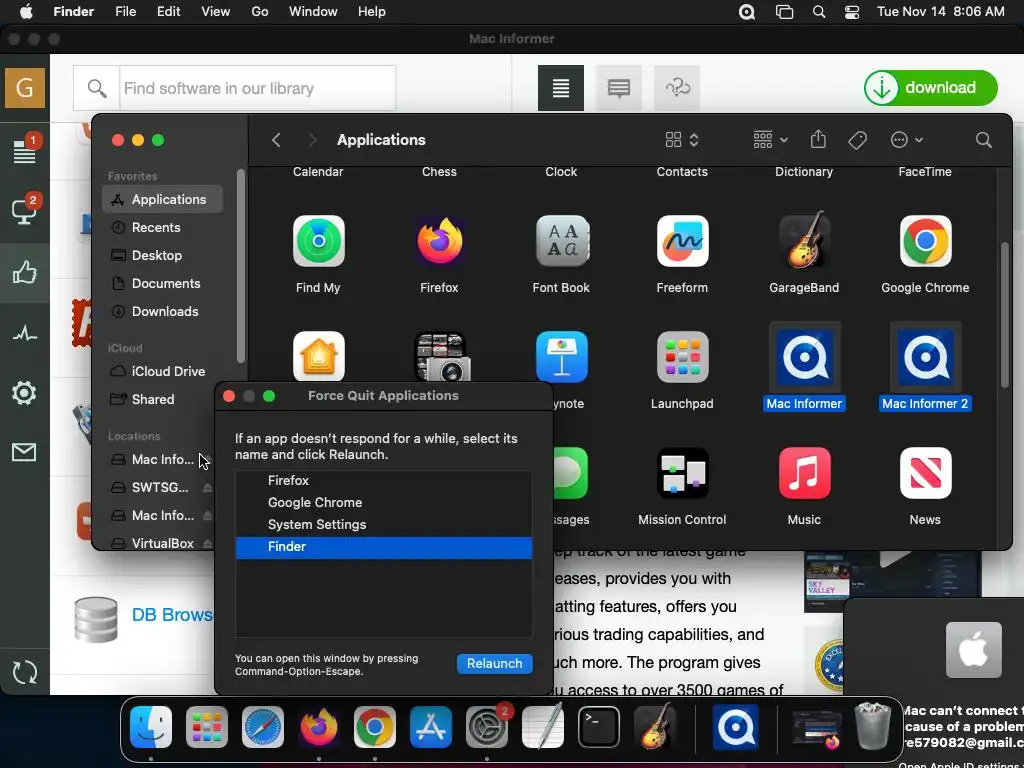Click refresh arrows icon in Mac Informer
This screenshot has width=1024, height=768.
click(25, 672)
